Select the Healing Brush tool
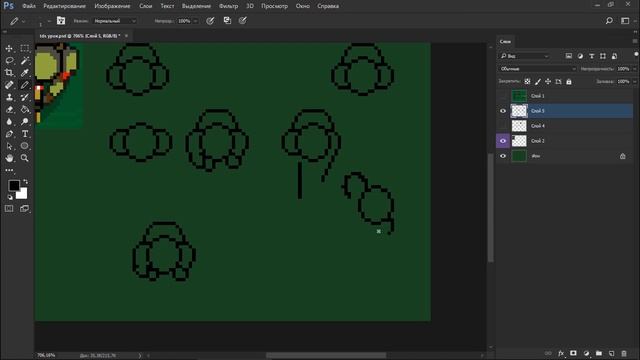This screenshot has width=640, height=360. pyautogui.click(x=9, y=85)
